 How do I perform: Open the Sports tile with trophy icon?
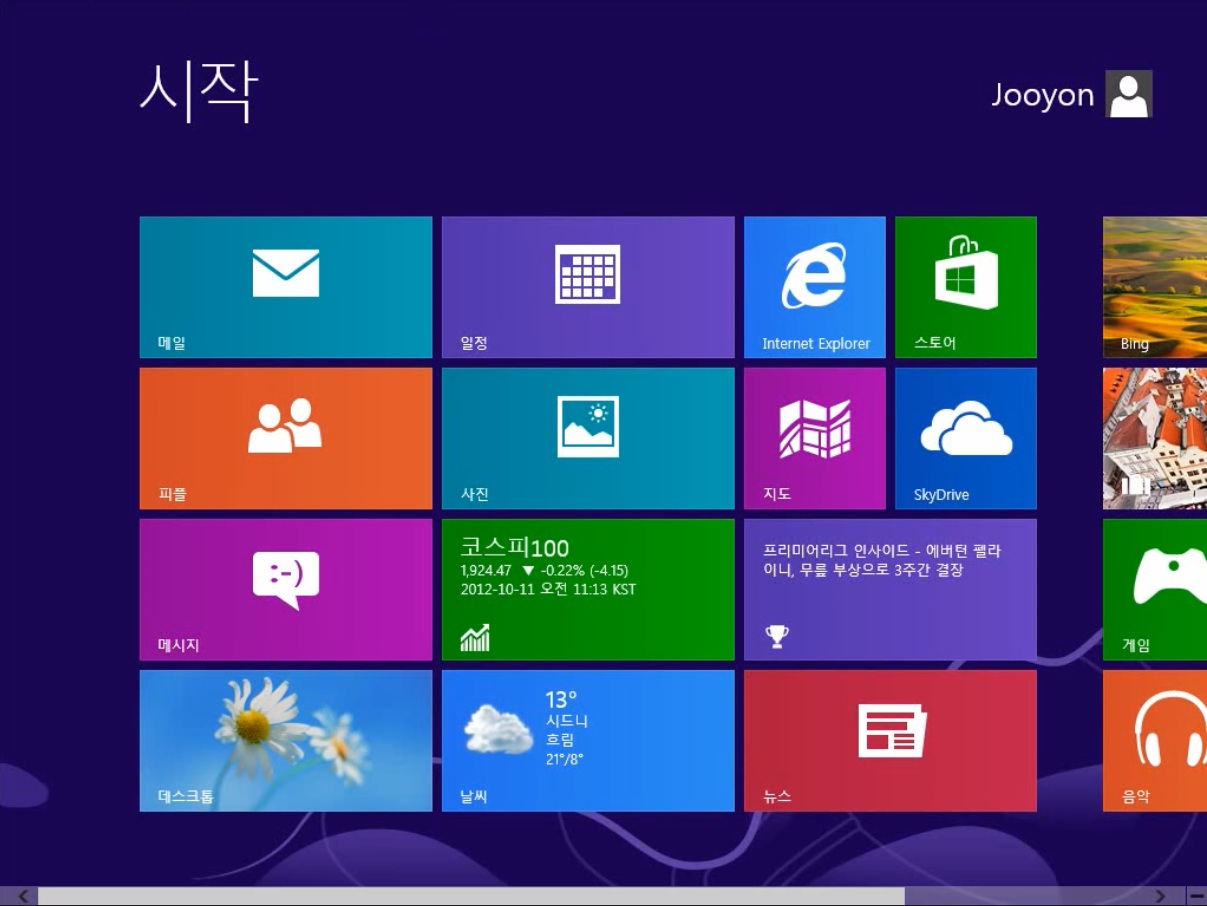(x=890, y=590)
